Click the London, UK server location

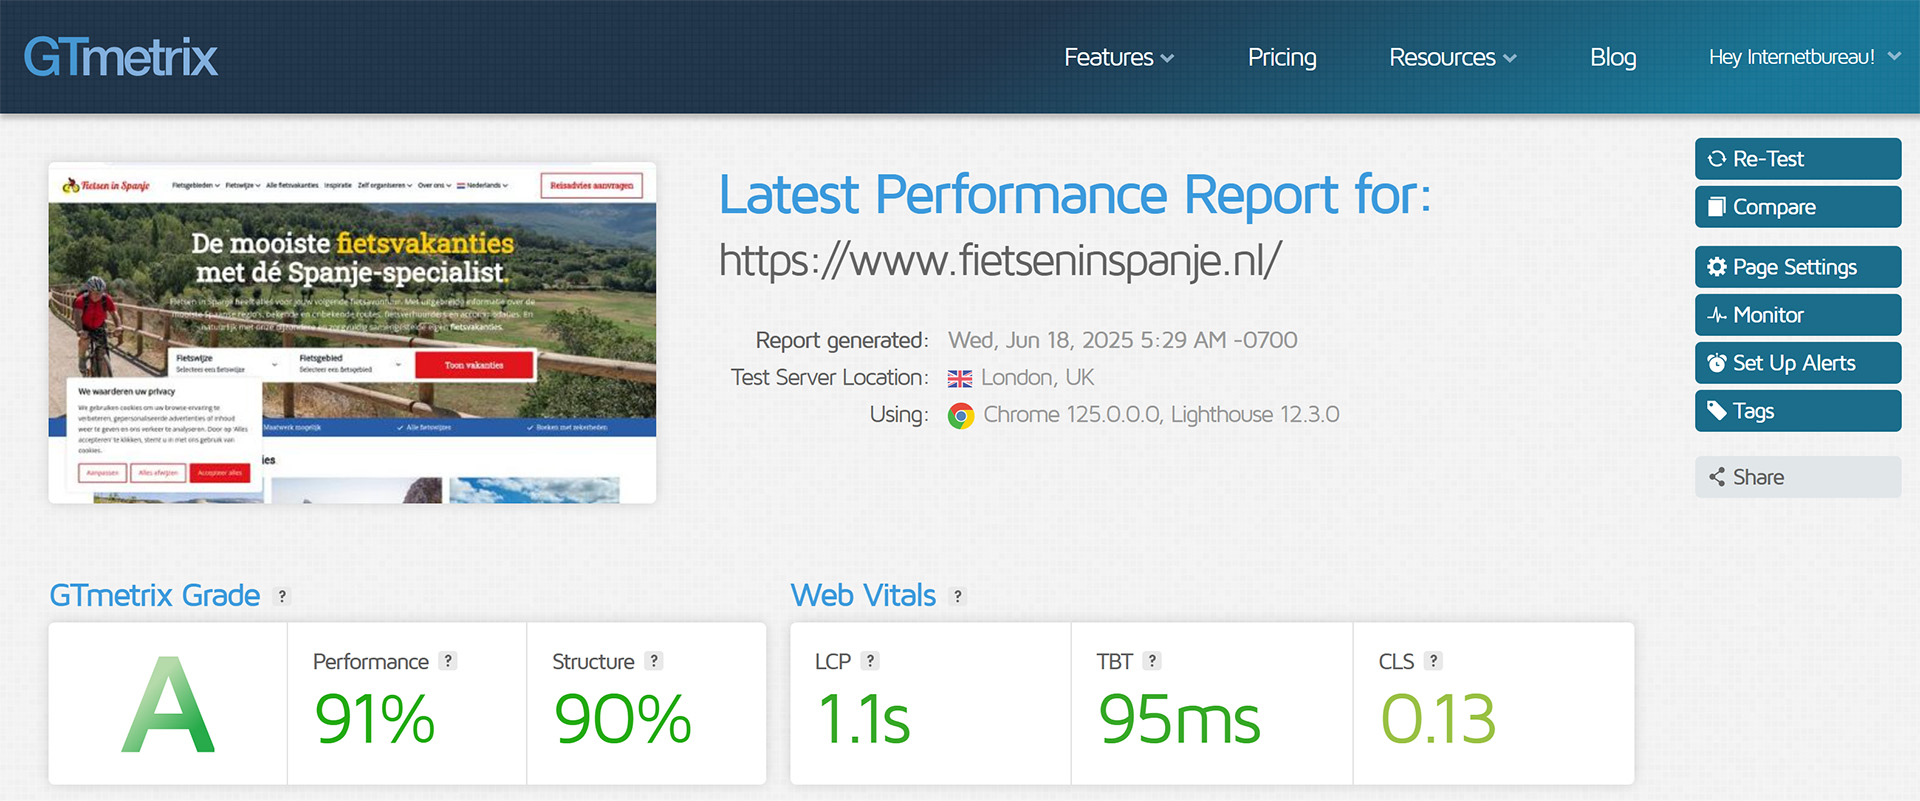1038,378
